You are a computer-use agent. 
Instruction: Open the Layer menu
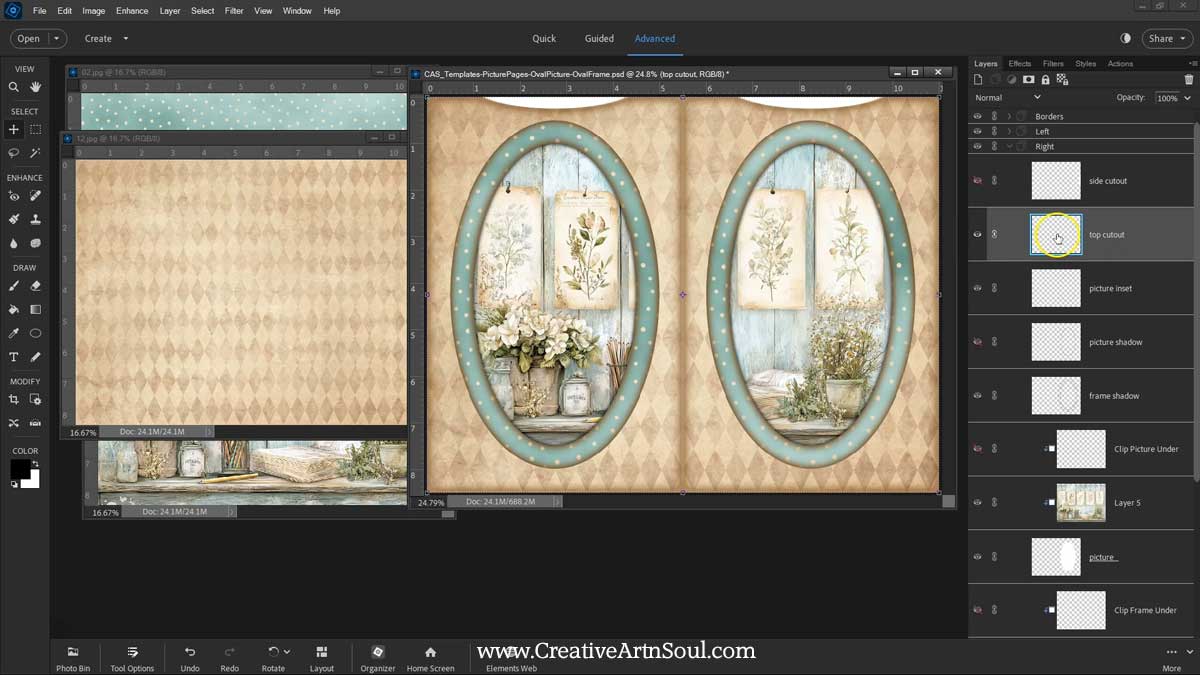170,11
